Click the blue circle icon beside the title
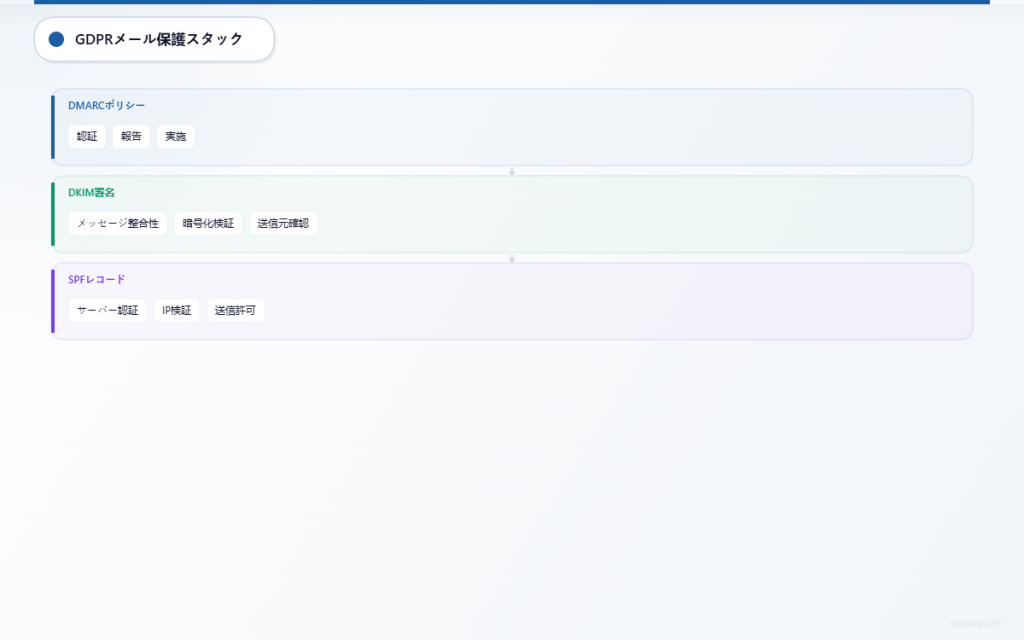Viewport: 1024px width, 640px height. [x=57, y=40]
